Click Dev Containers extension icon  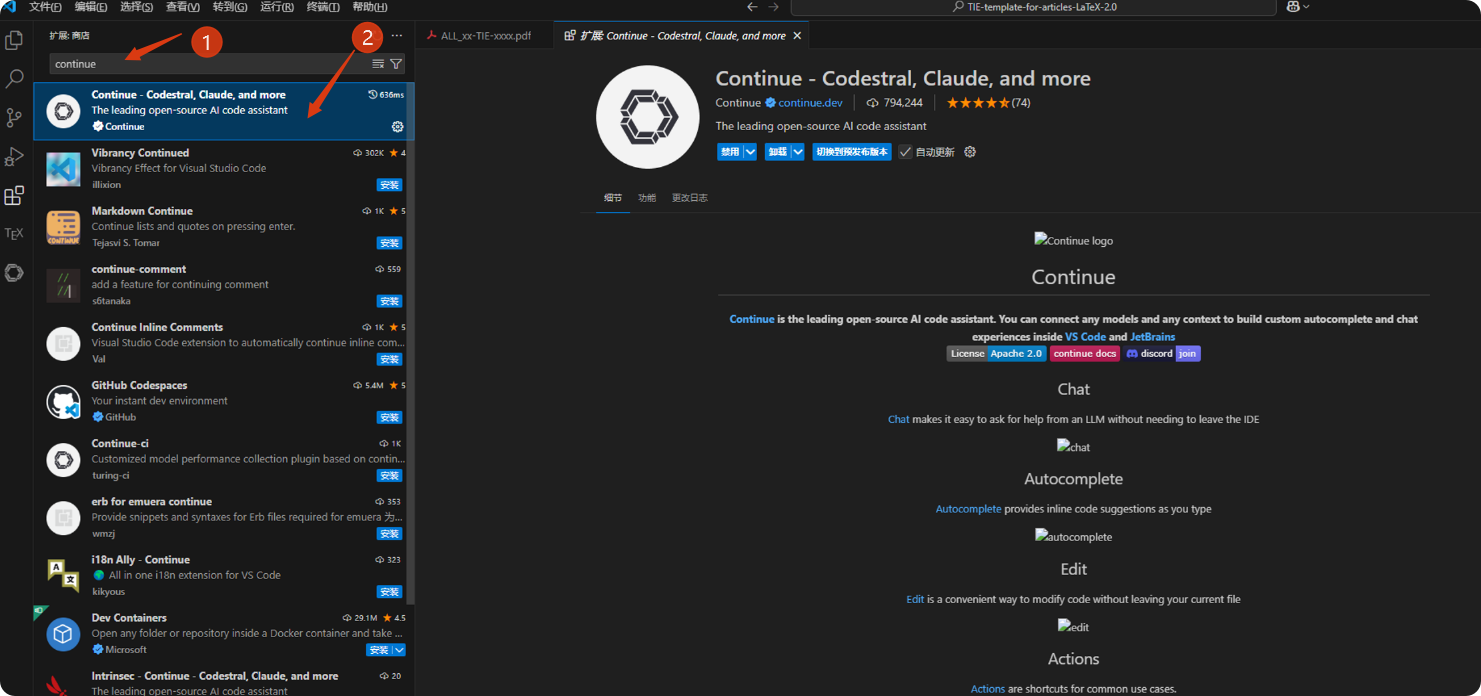click(63, 634)
